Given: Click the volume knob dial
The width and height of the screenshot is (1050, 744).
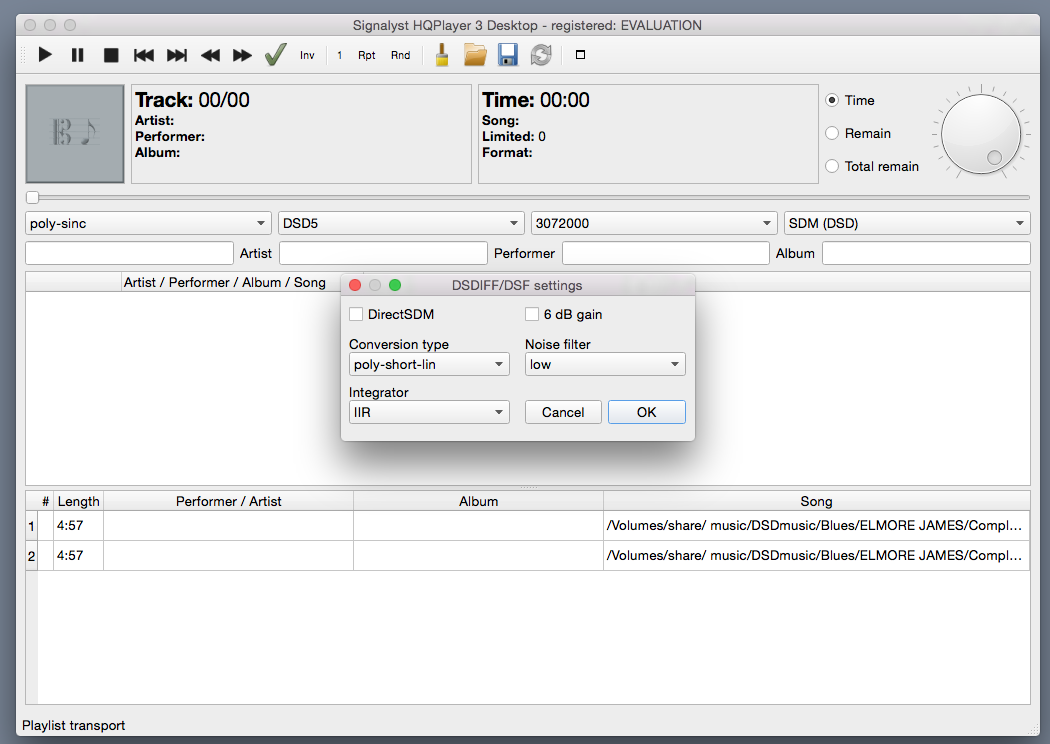Looking at the screenshot, I should pyautogui.click(x=981, y=134).
